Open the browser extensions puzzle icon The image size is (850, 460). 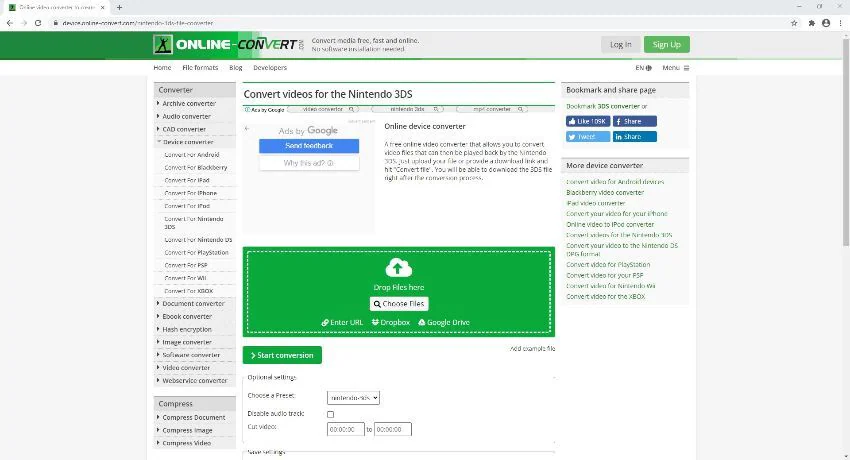coord(812,23)
